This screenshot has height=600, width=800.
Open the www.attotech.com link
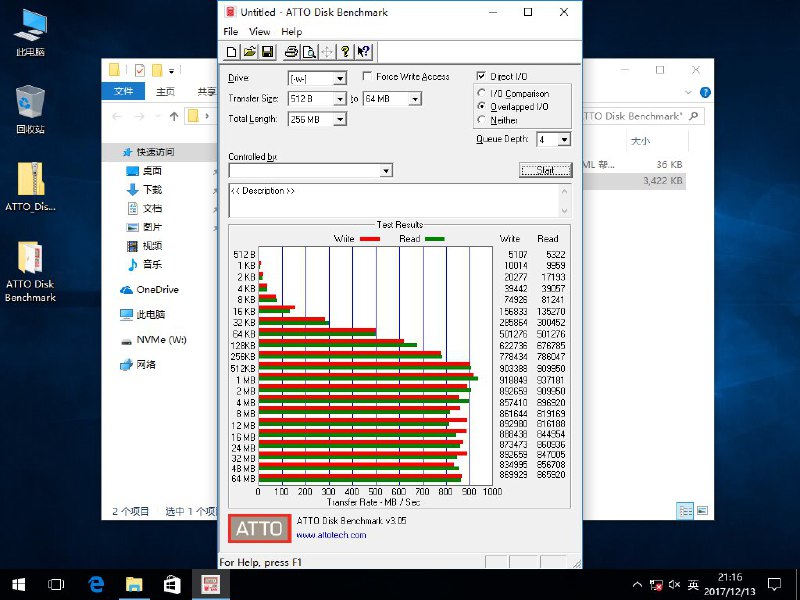(x=331, y=535)
